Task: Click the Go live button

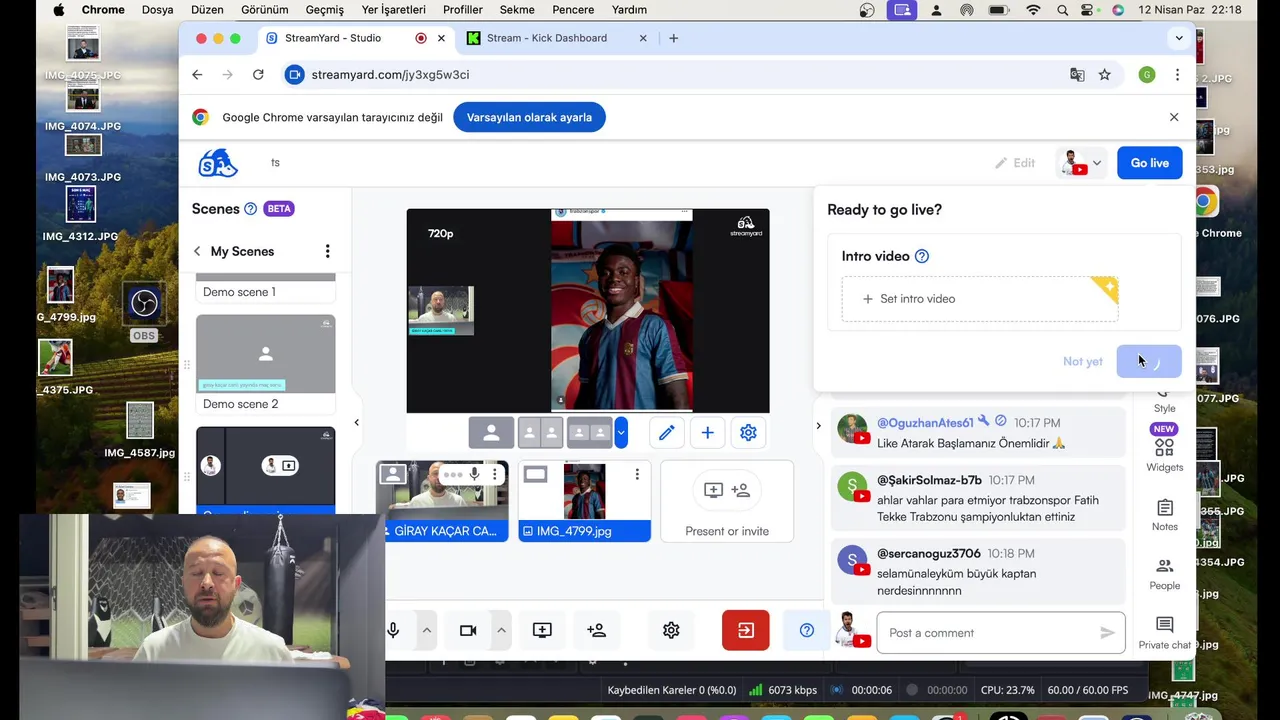Action: [x=1150, y=163]
